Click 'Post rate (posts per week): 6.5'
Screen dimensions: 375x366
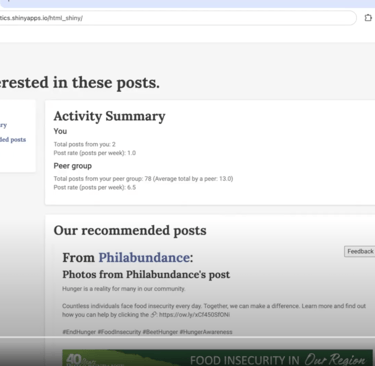pyautogui.click(x=95, y=187)
